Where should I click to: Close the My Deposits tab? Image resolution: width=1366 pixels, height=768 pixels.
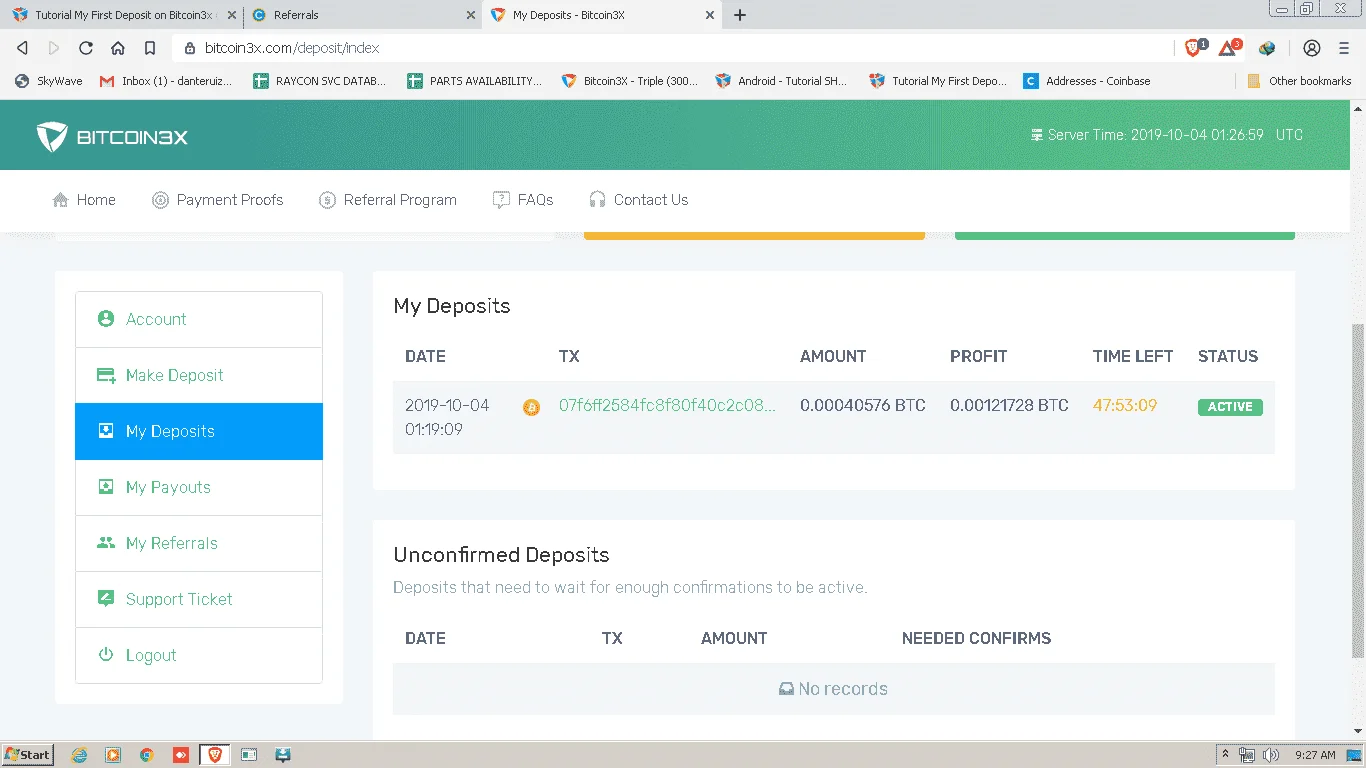point(711,15)
